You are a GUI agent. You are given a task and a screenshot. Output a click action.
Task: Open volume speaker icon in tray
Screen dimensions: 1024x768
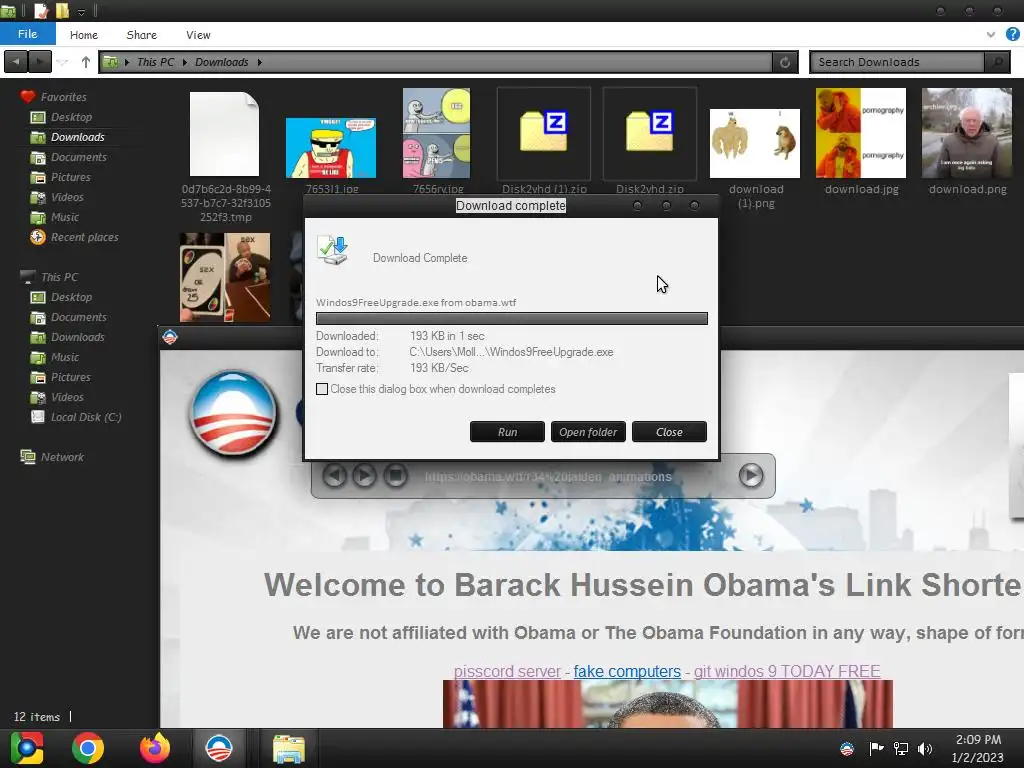click(x=925, y=749)
